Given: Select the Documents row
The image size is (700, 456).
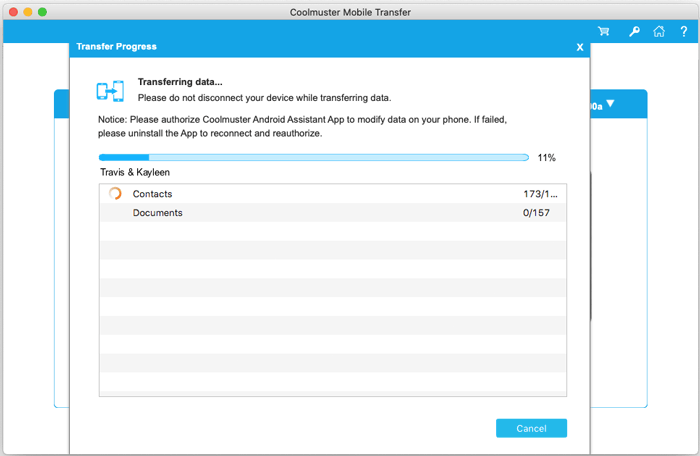Looking at the screenshot, I should (x=333, y=213).
